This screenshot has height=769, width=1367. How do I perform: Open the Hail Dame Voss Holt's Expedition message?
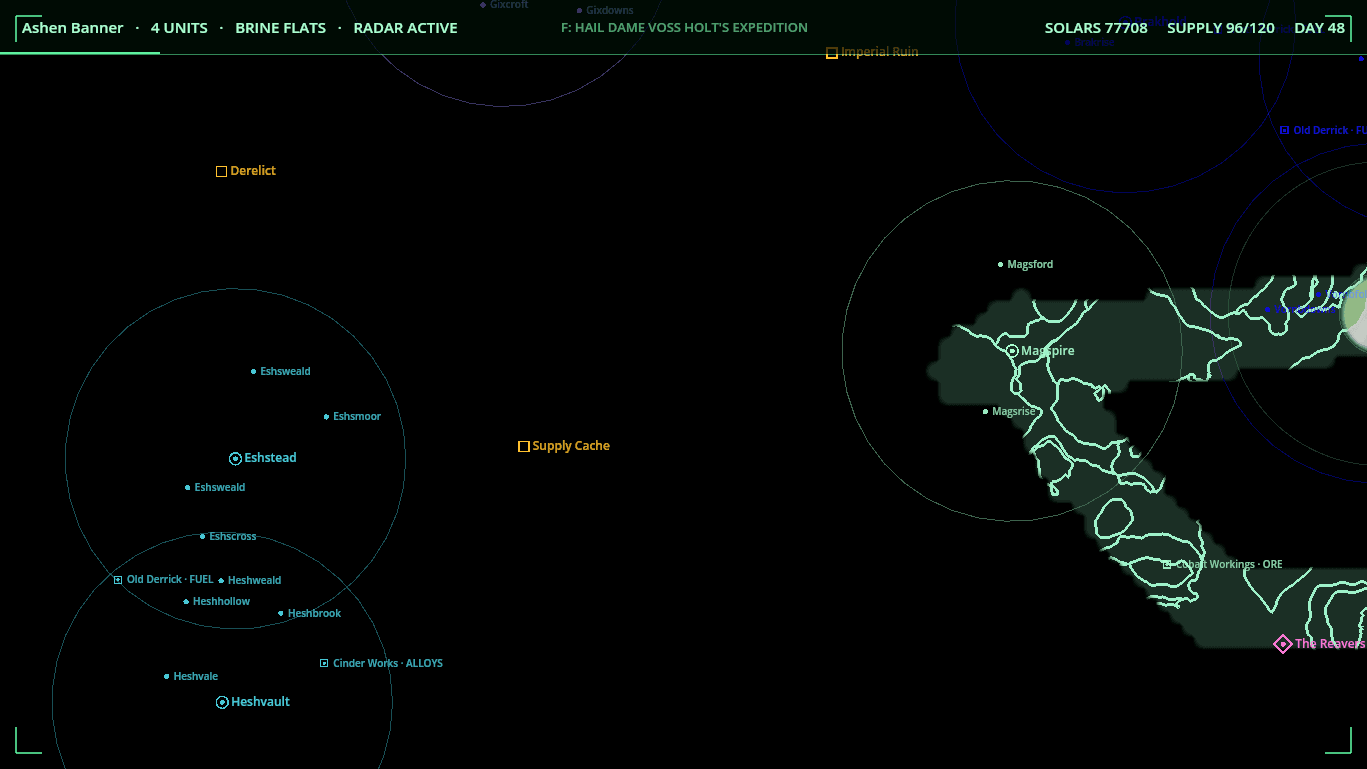[x=684, y=28]
